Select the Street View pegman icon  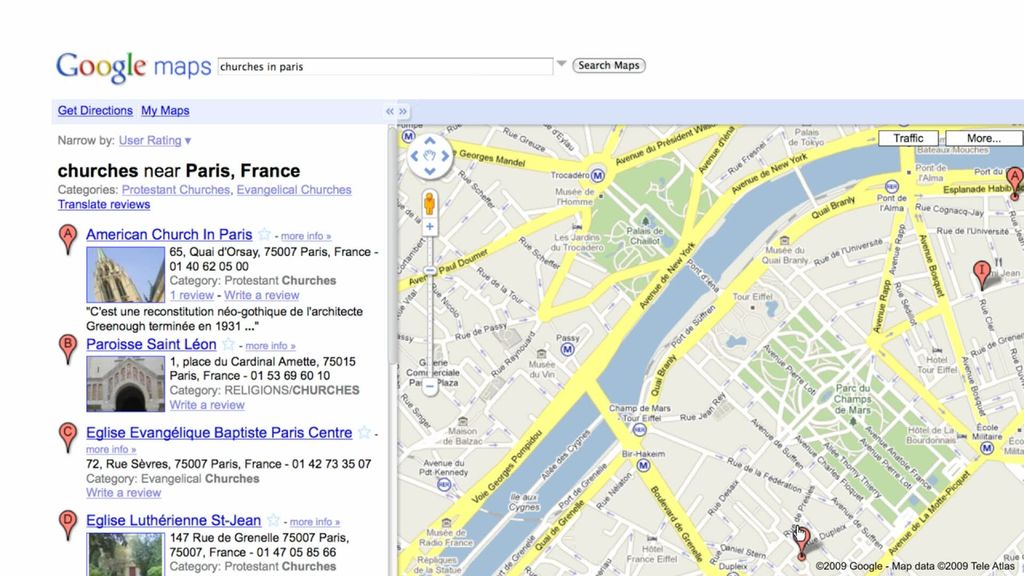tap(429, 203)
